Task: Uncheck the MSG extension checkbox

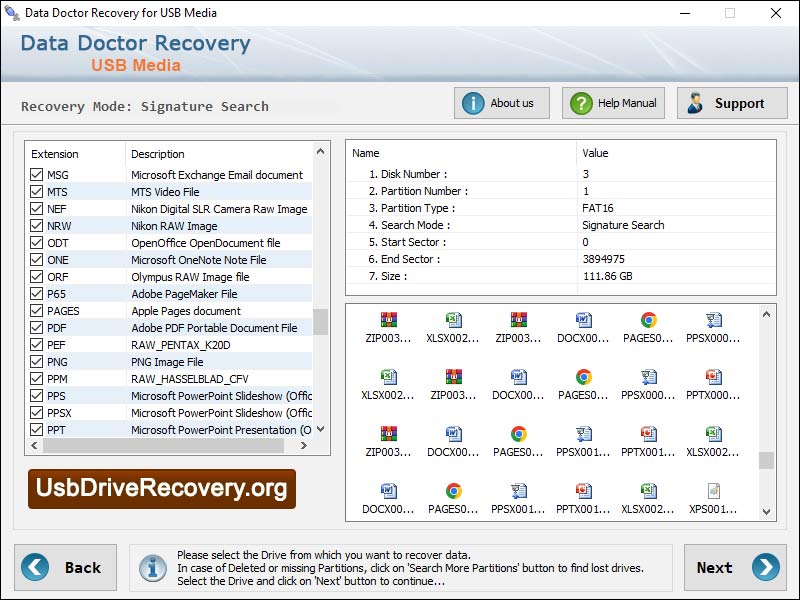Action: click(37, 175)
